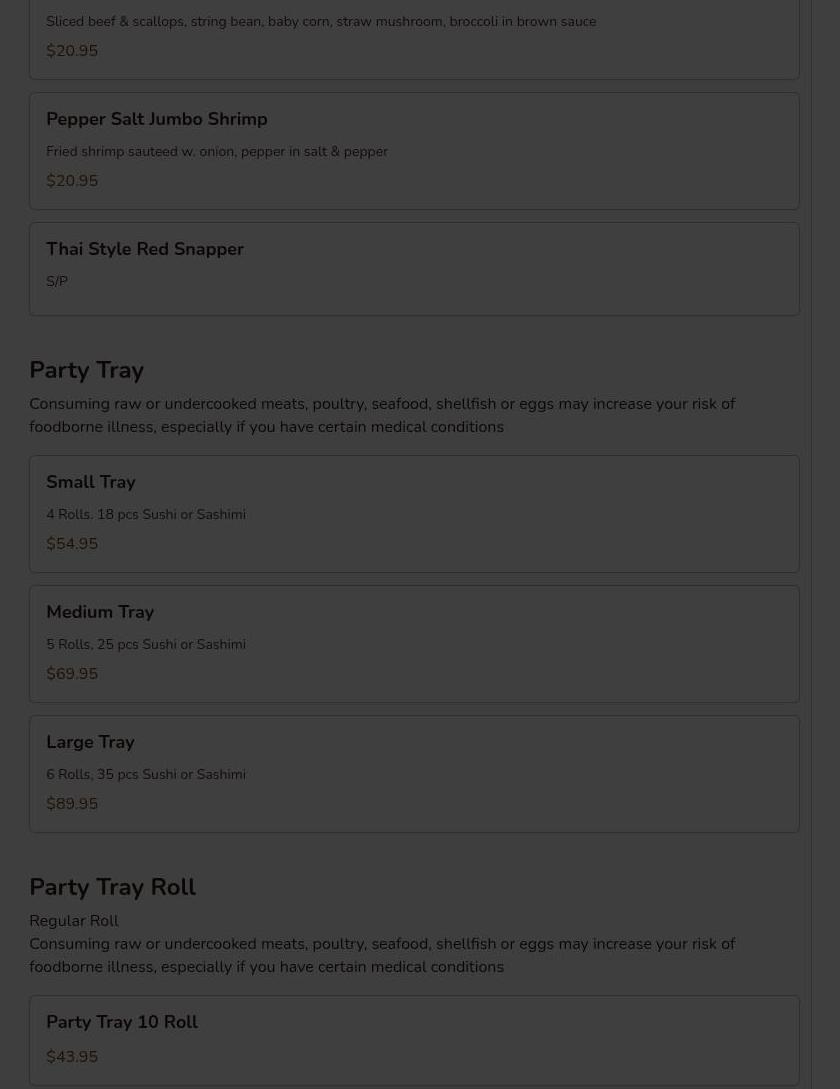Click the Small Tray $54.95 price
Viewport: 840px width, 1089px height.
[72, 544]
